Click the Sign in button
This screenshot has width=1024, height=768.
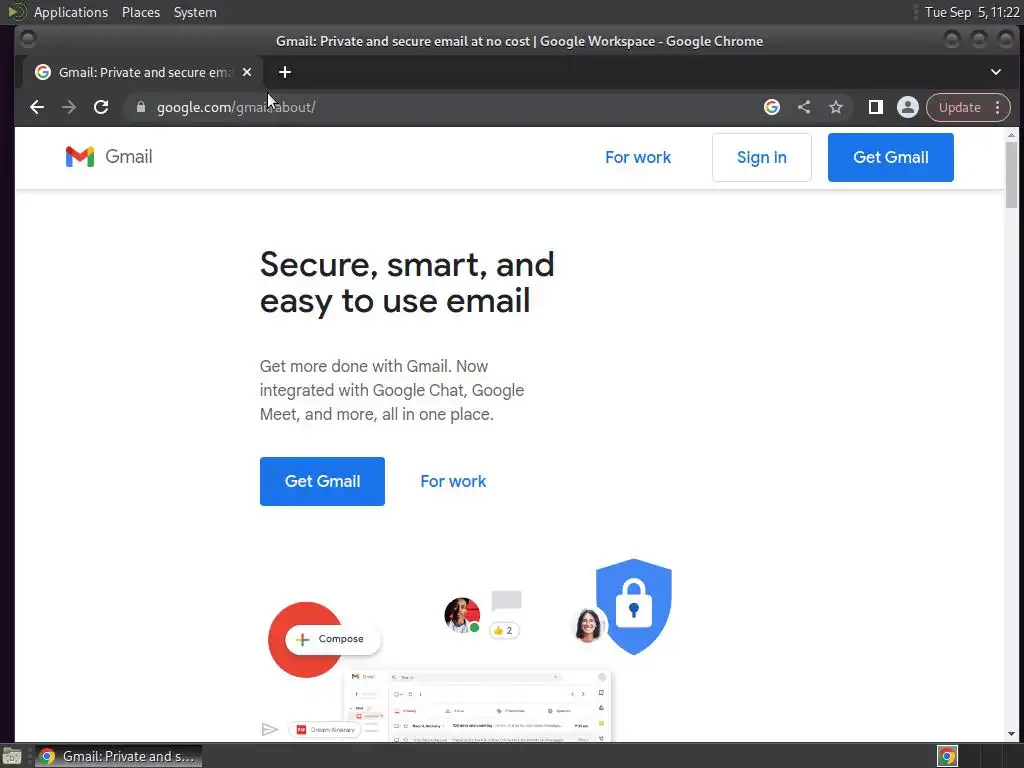coord(761,157)
